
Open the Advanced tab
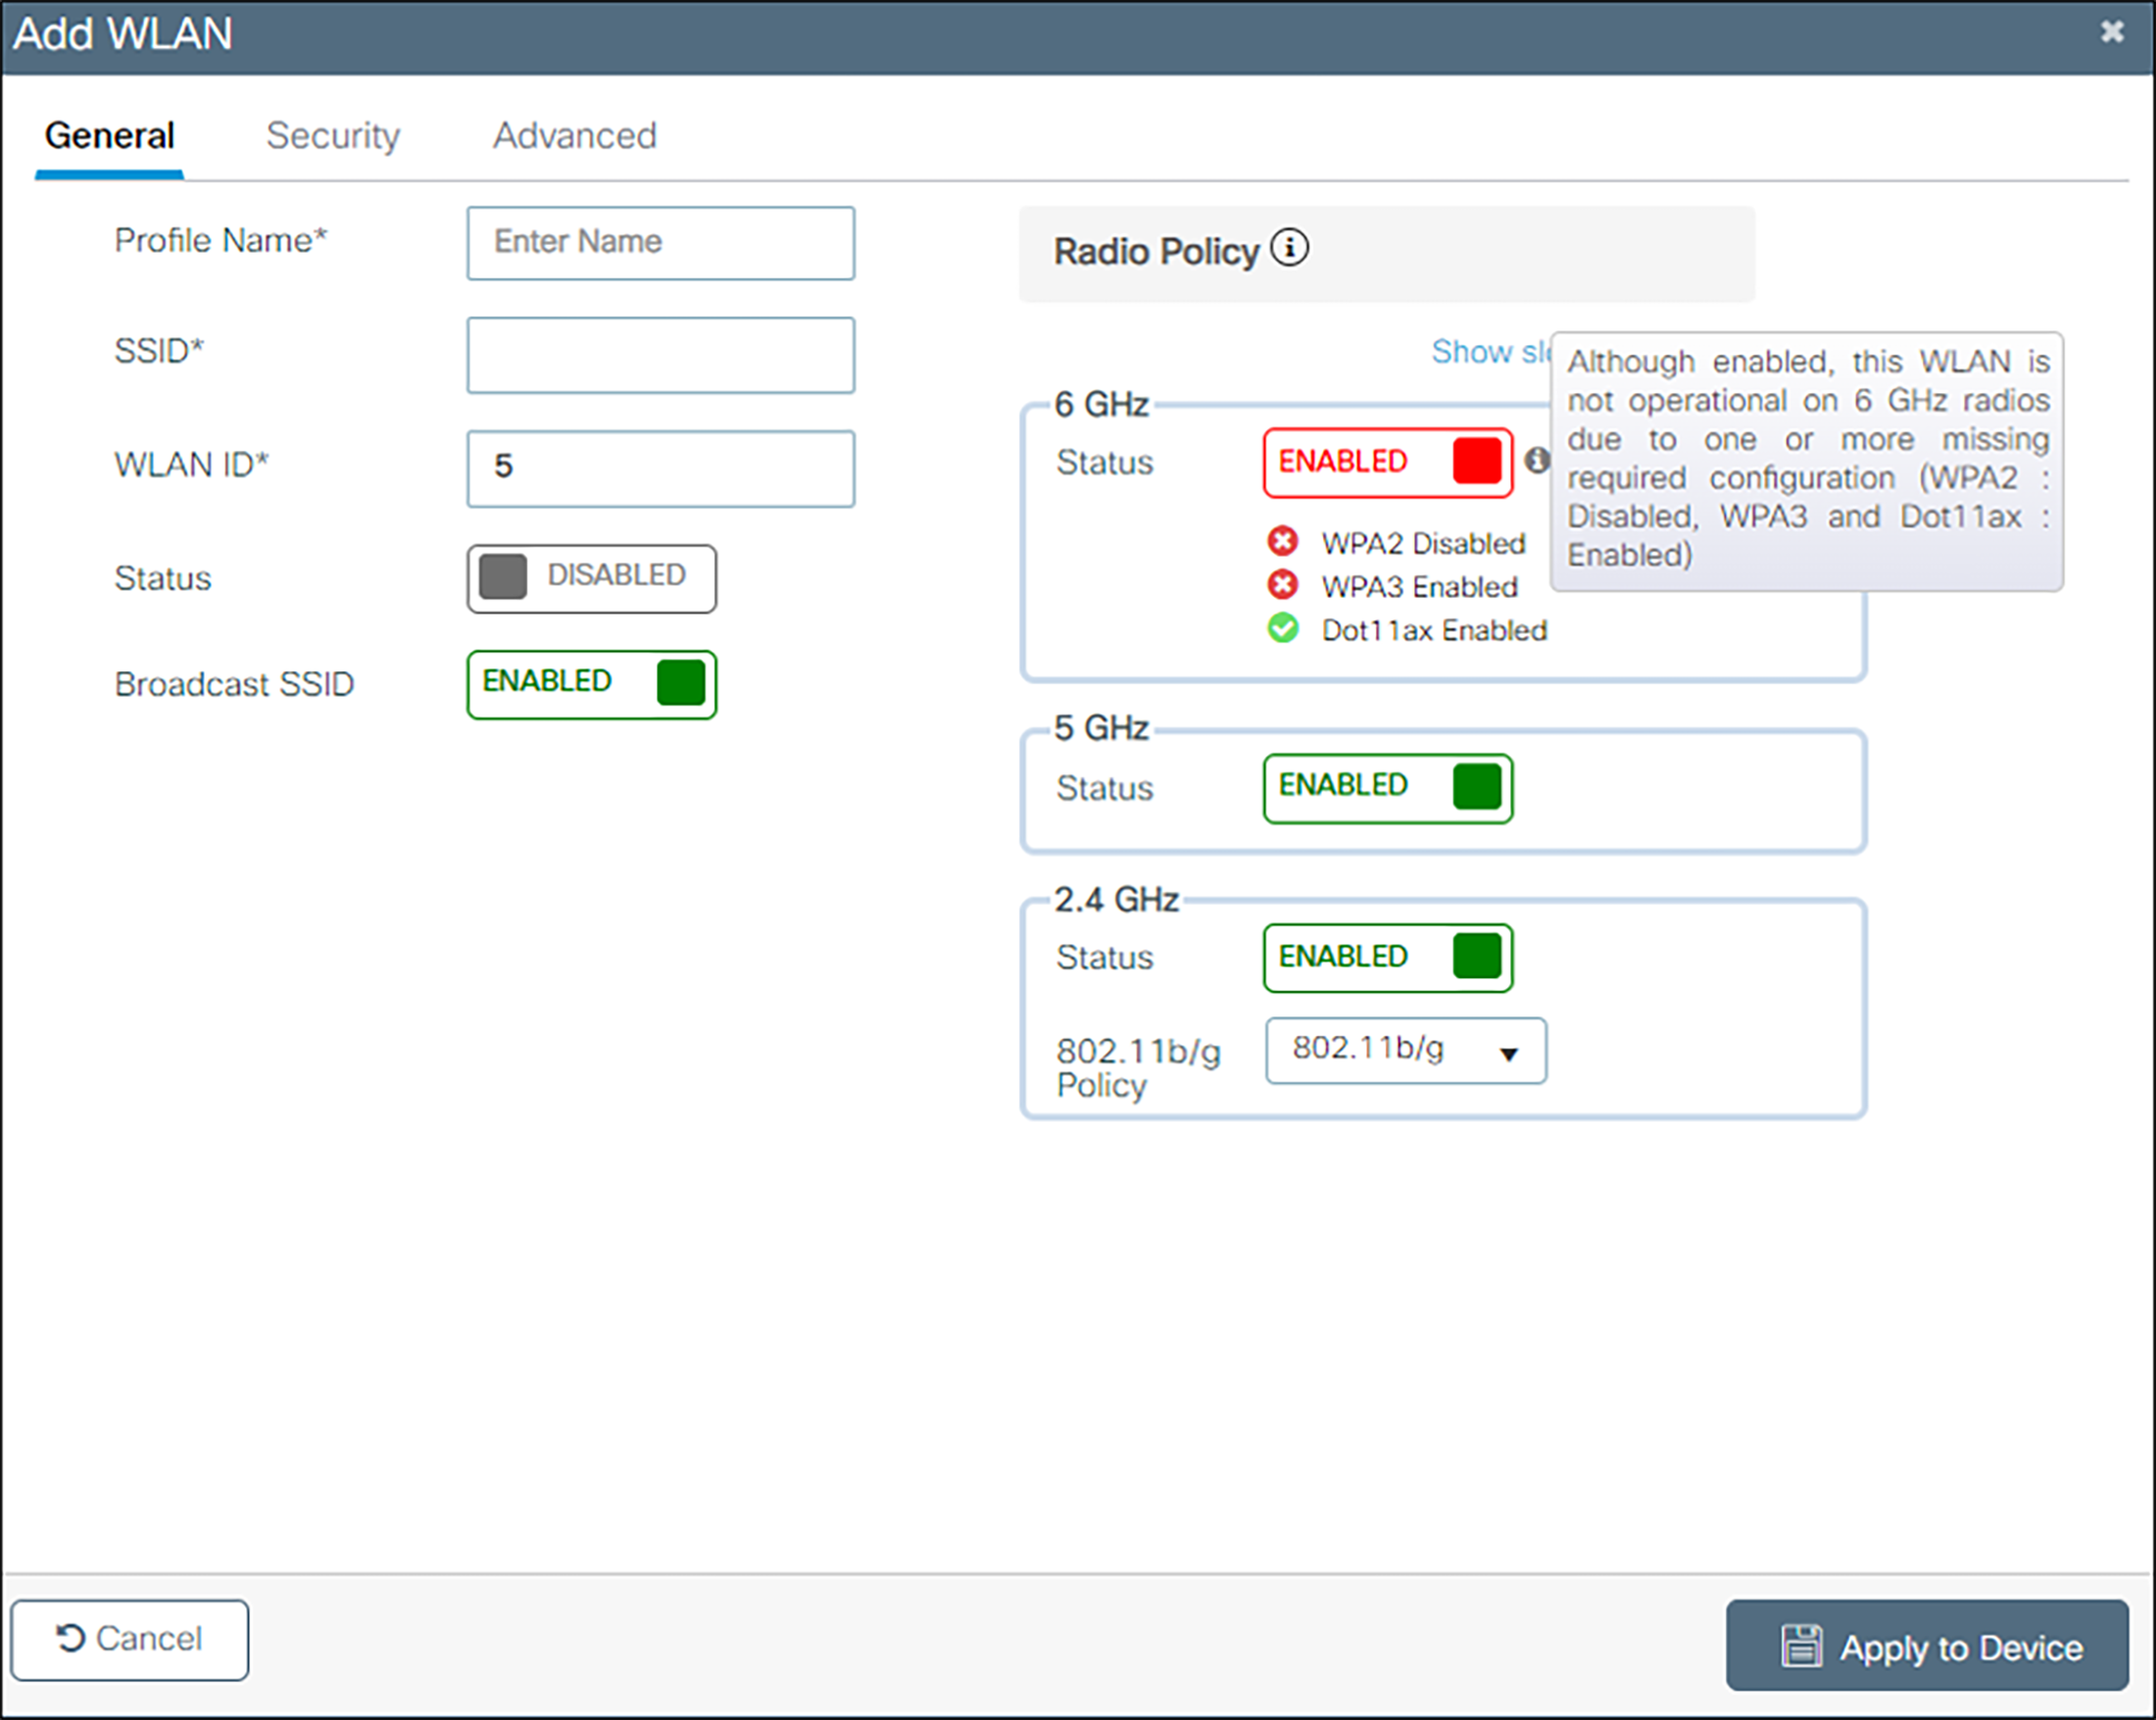573,136
